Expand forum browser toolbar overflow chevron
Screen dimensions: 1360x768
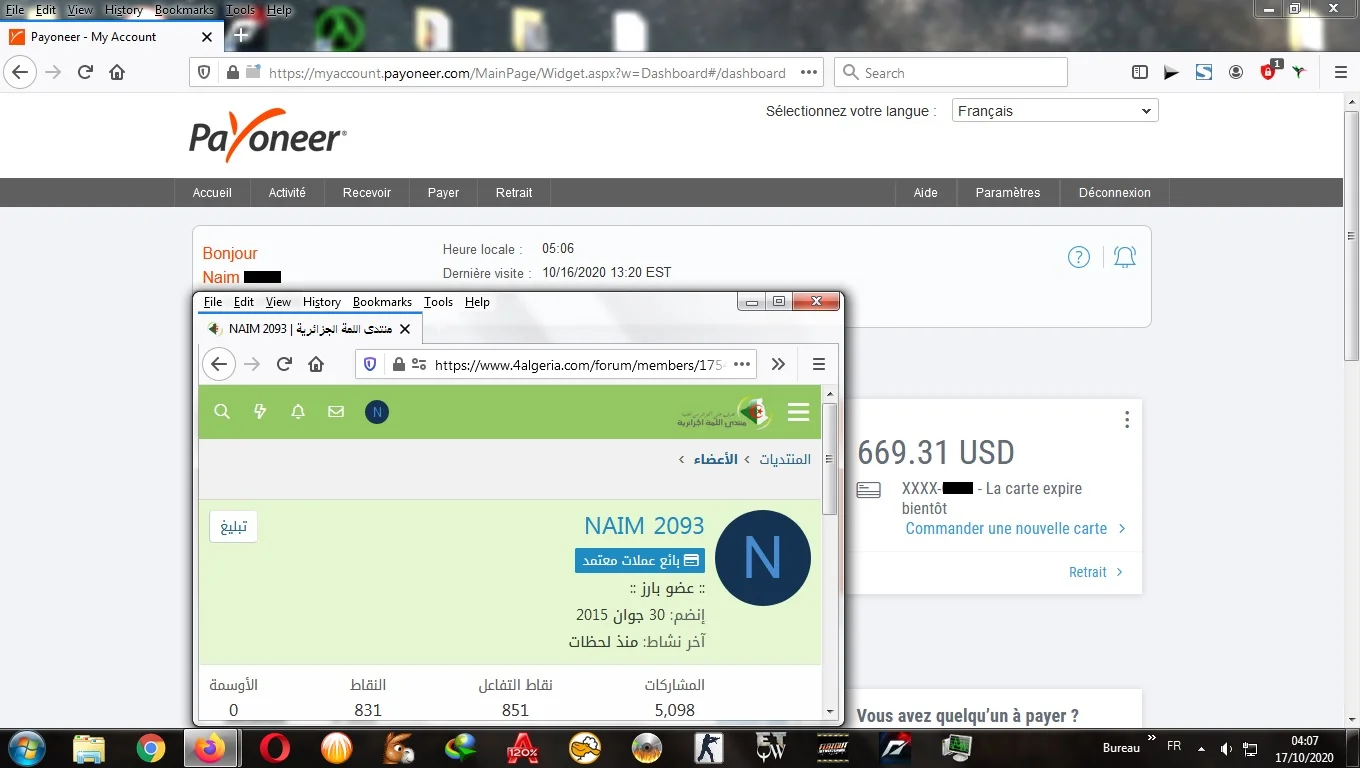[778, 364]
